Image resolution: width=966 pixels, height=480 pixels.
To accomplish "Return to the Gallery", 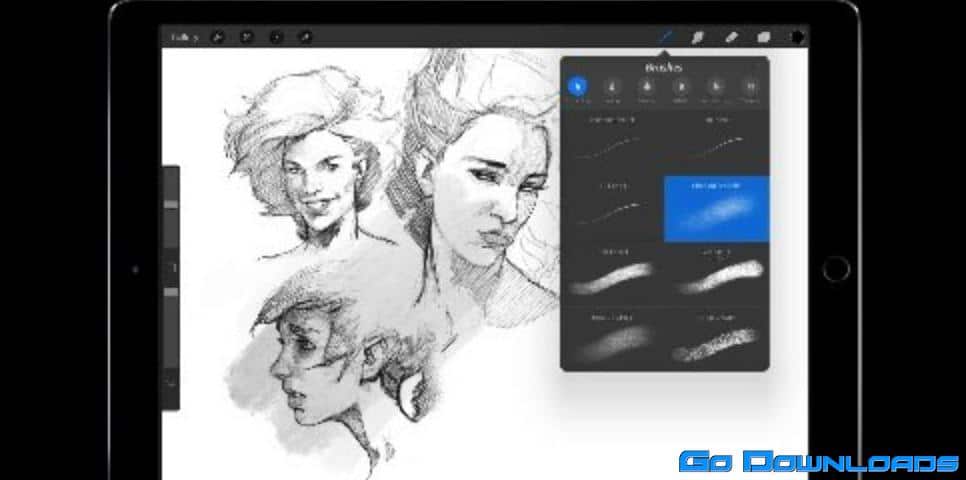I will [x=183, y=38].
